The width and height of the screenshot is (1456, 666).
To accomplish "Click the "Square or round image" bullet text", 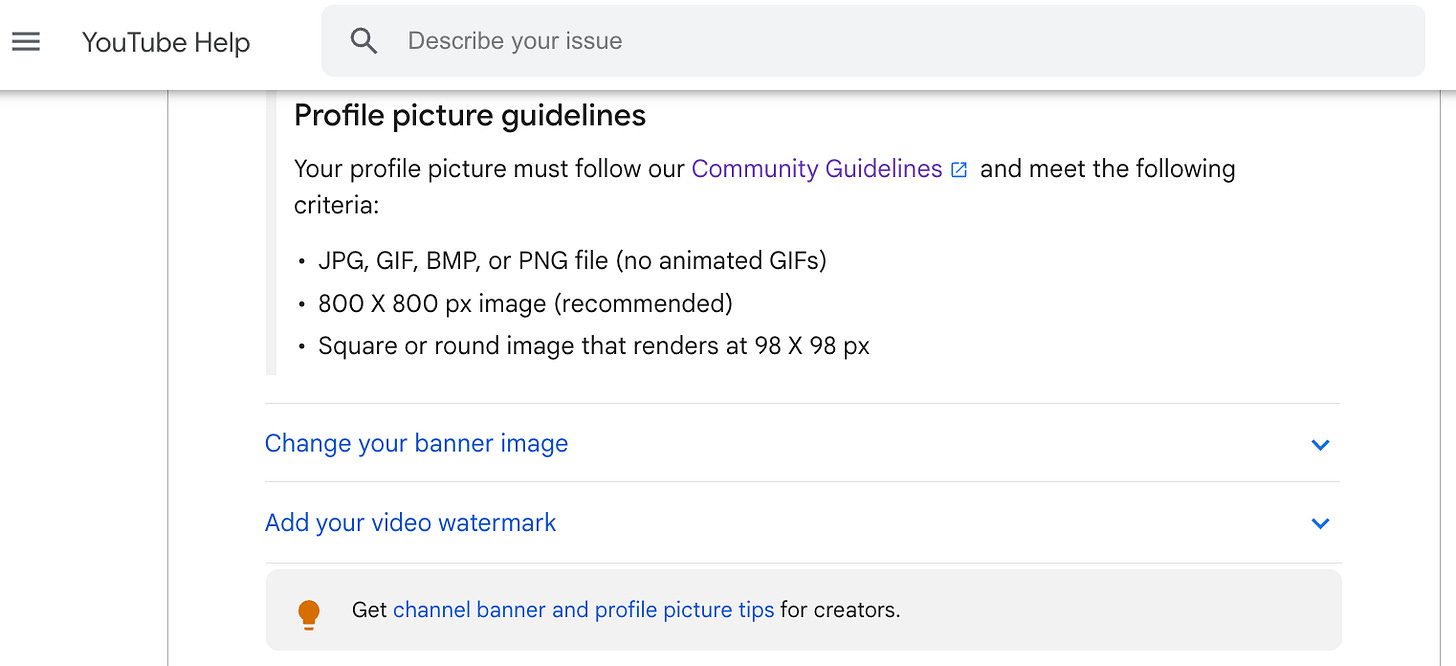I will tap(594, 346).
